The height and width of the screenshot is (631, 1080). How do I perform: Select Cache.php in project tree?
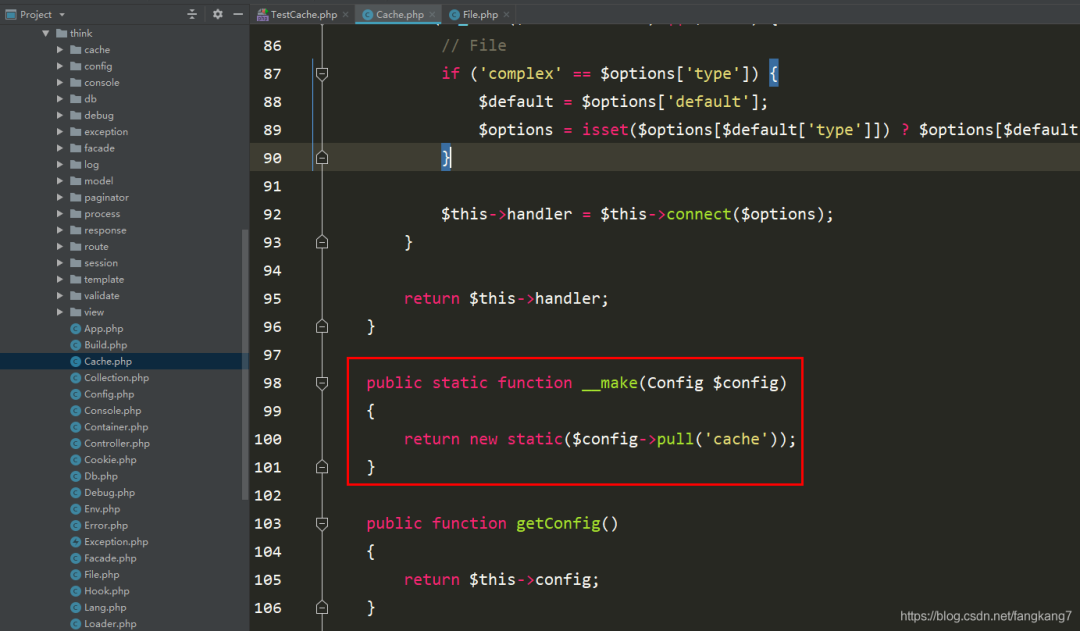click(x=107, y=362)
